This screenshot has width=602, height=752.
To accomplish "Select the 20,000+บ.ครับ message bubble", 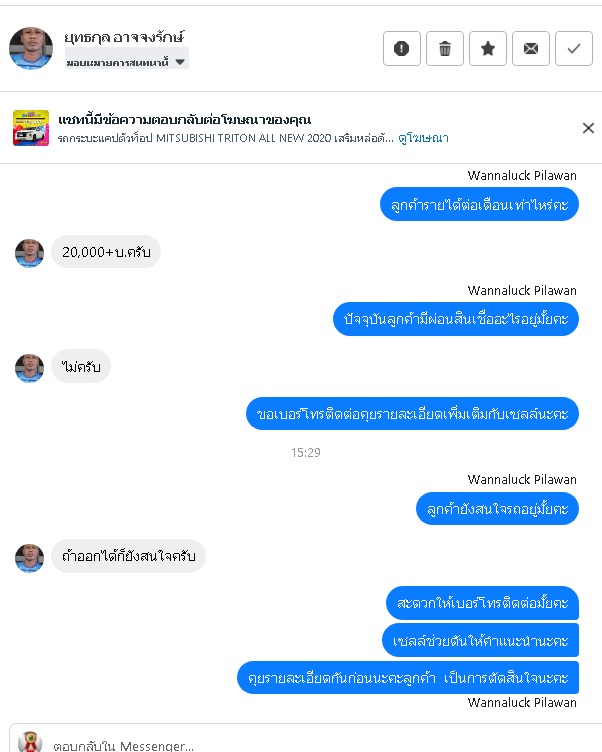I will [106, 252].
